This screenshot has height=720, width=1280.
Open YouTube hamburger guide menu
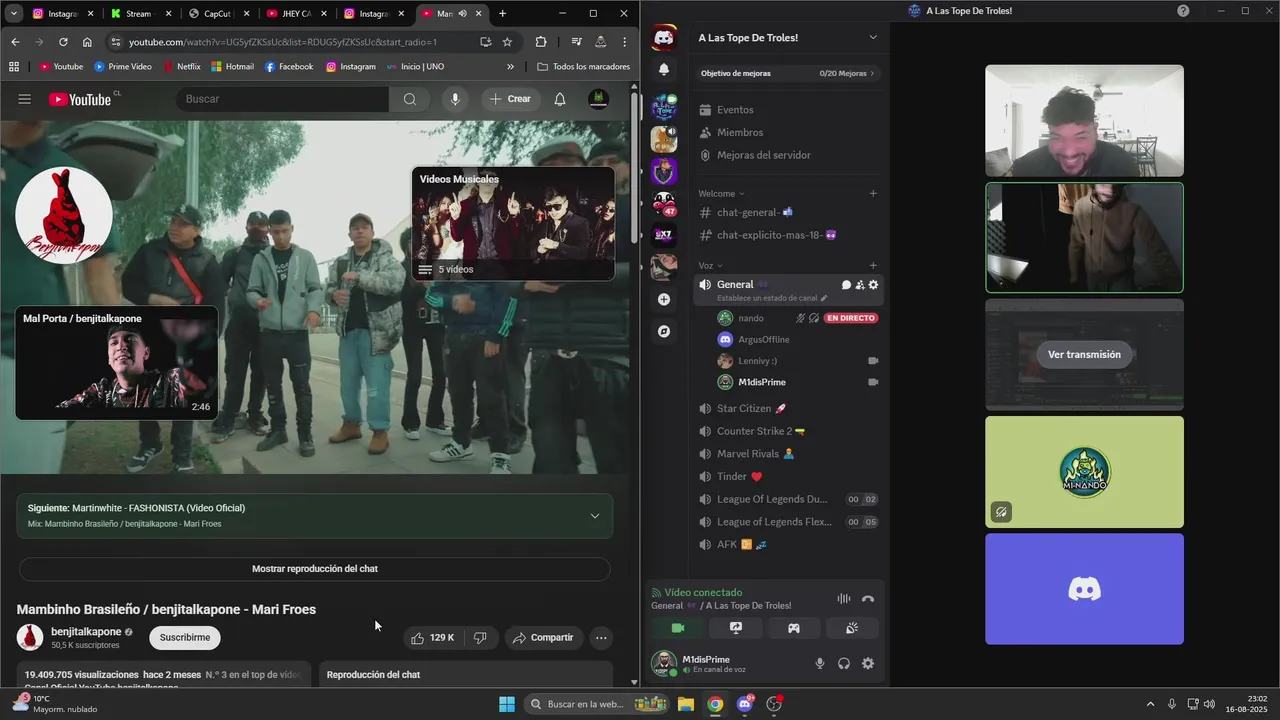pyautogui.click(x=25, y=99)
